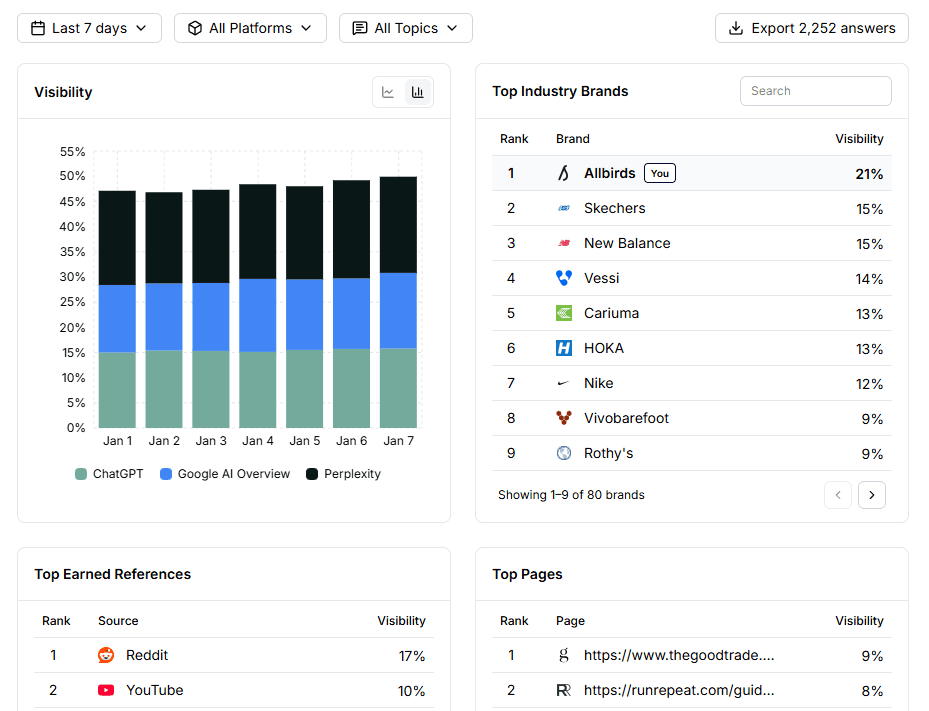The height and width of the screenshot is (711, 929).
Task: Click the Cariuma green logo
Action: pos(564,313)
